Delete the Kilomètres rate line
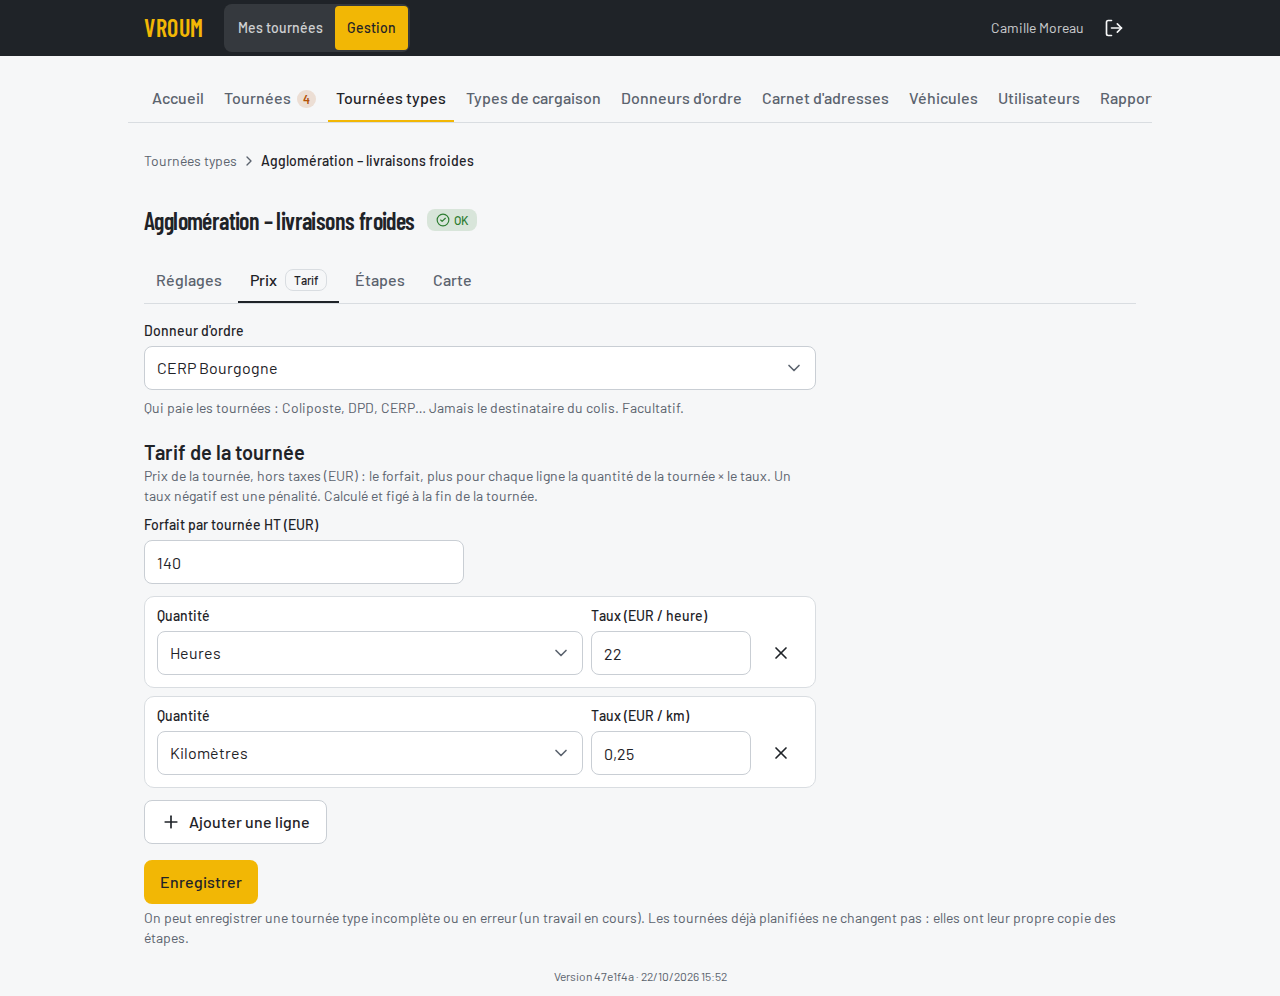This screenshot has height=996, width=1280. point(781,753)
